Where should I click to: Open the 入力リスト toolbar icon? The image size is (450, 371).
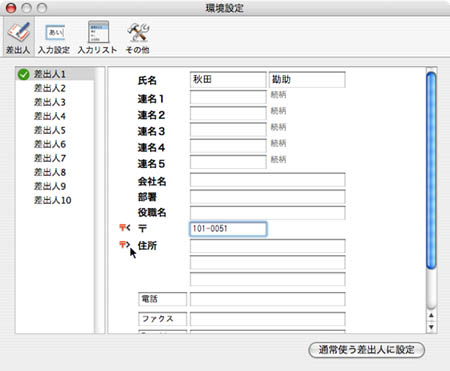coord(97,38)
